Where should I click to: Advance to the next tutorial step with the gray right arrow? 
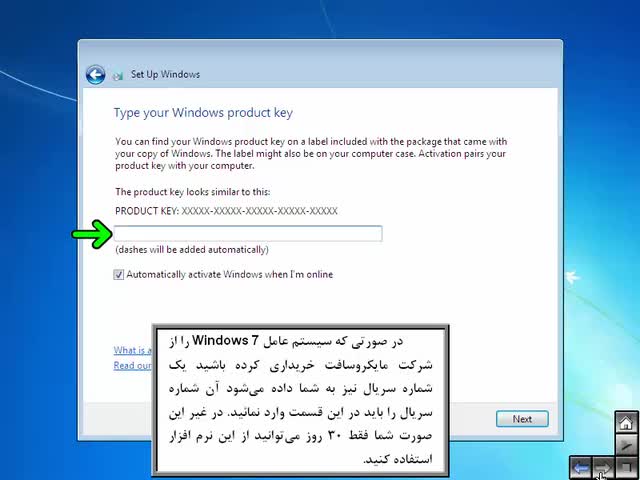point(603,467)
